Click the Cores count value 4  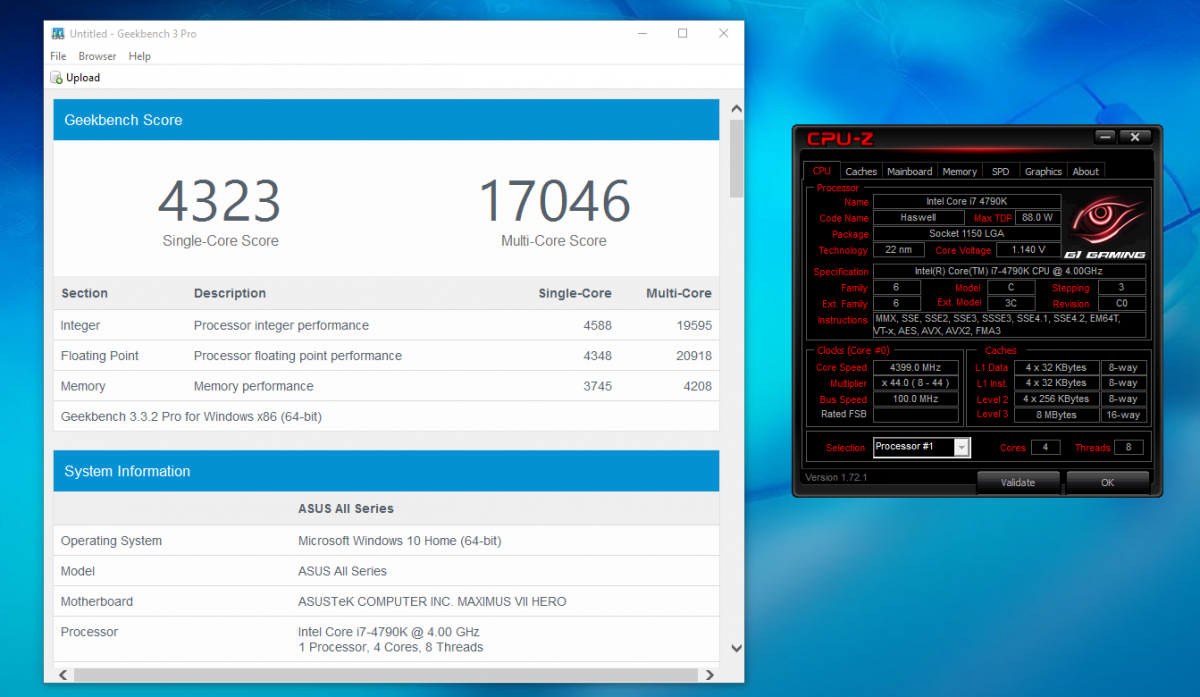click(1045, 448)
